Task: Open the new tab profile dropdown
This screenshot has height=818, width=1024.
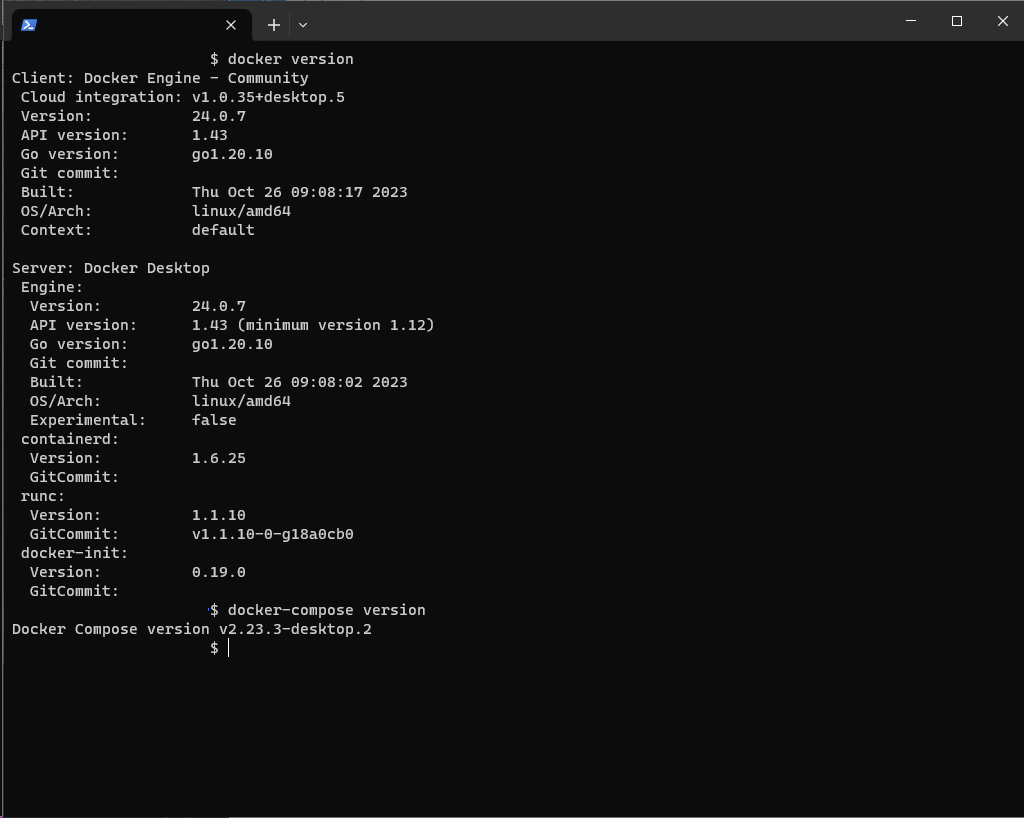Action: coord(302,25)
